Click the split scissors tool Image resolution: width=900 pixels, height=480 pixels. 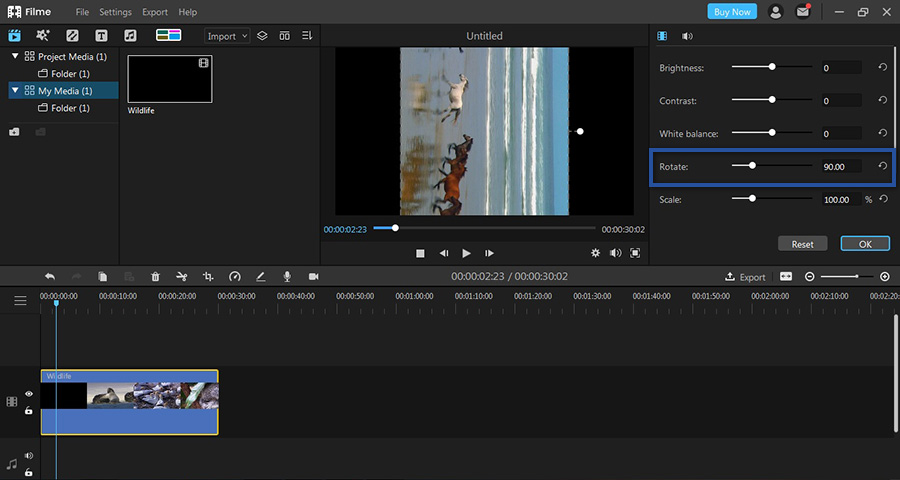pos(181,277)
